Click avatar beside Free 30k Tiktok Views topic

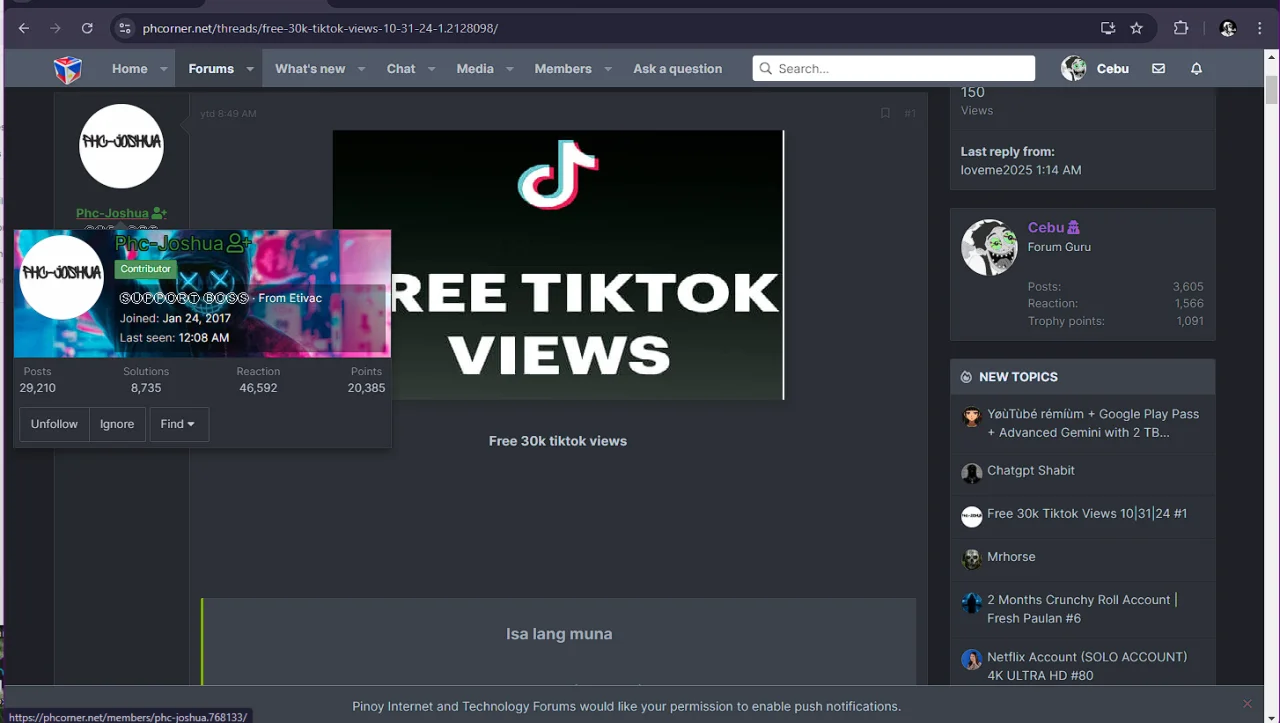tap(972, 516)
